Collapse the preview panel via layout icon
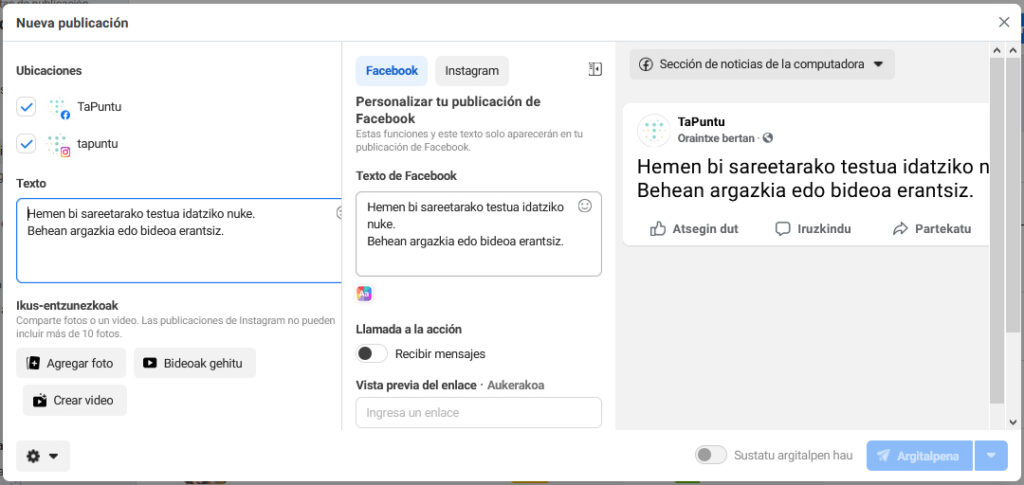 click(595, 69)
